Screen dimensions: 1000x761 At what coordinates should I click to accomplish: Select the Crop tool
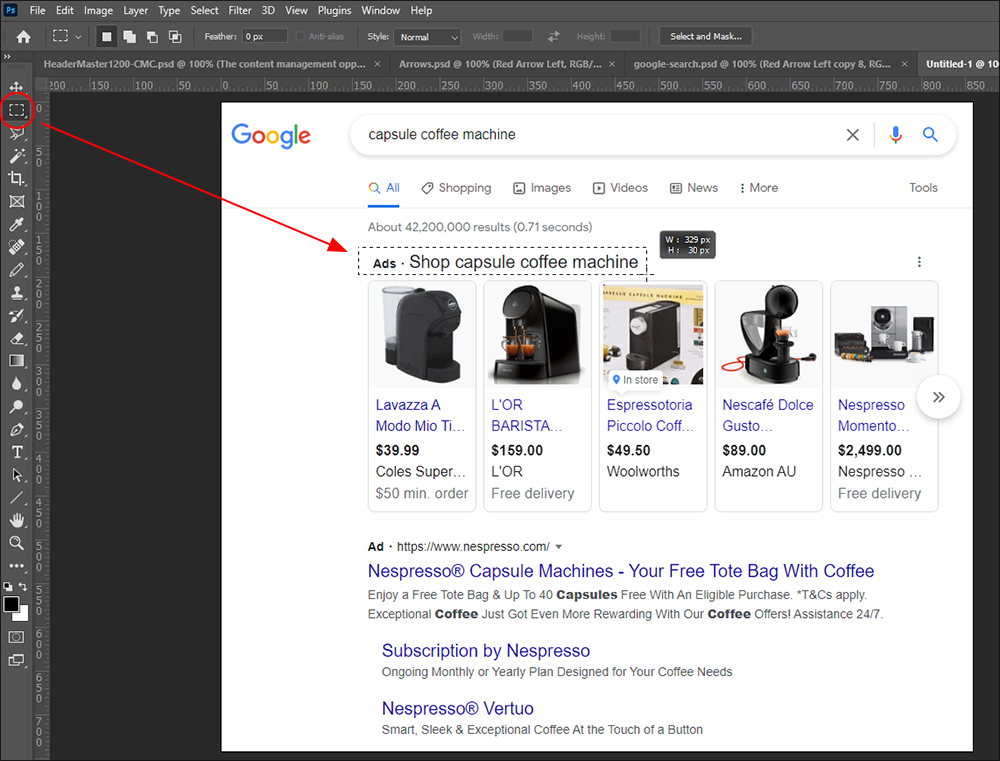17,179
